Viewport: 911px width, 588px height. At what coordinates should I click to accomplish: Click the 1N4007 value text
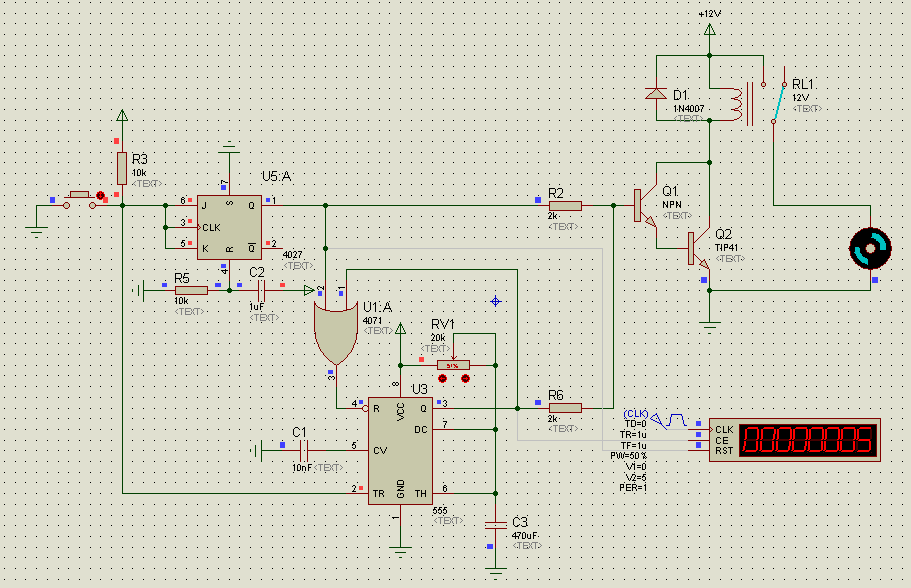[x=688, y=109]
